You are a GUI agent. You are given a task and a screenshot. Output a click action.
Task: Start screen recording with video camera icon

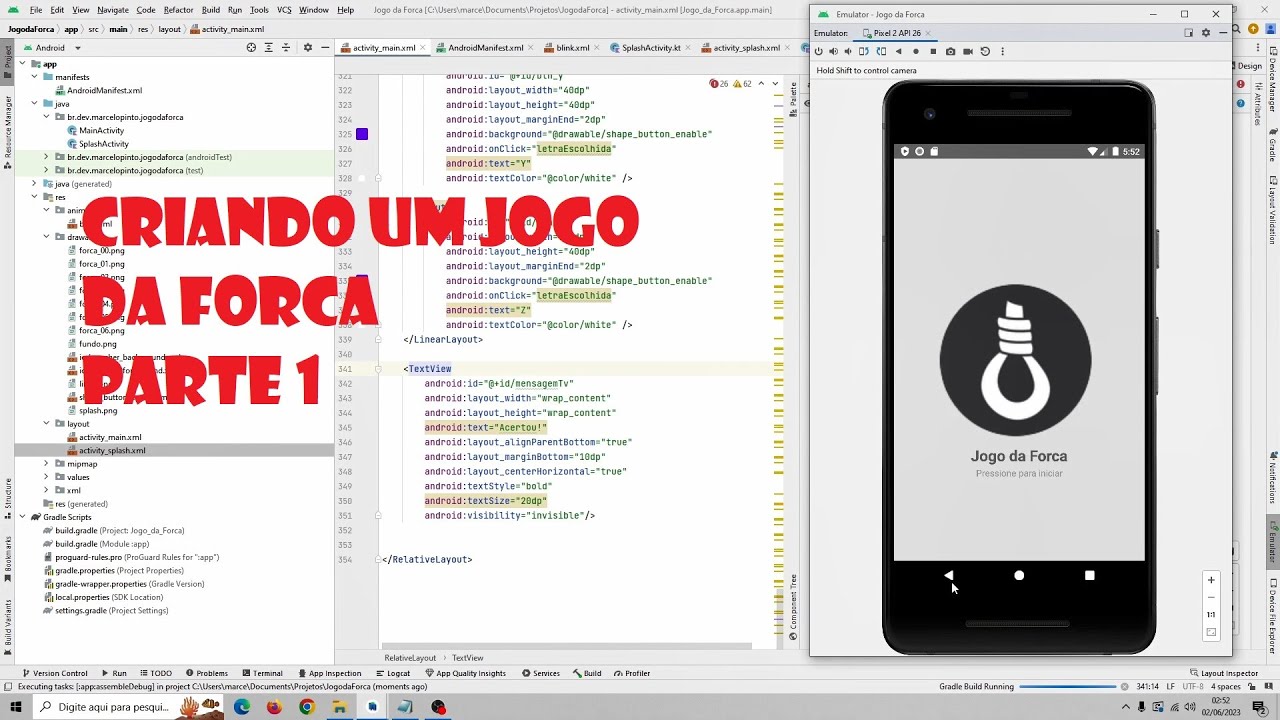pyautogui.click(x=967, y=51)
